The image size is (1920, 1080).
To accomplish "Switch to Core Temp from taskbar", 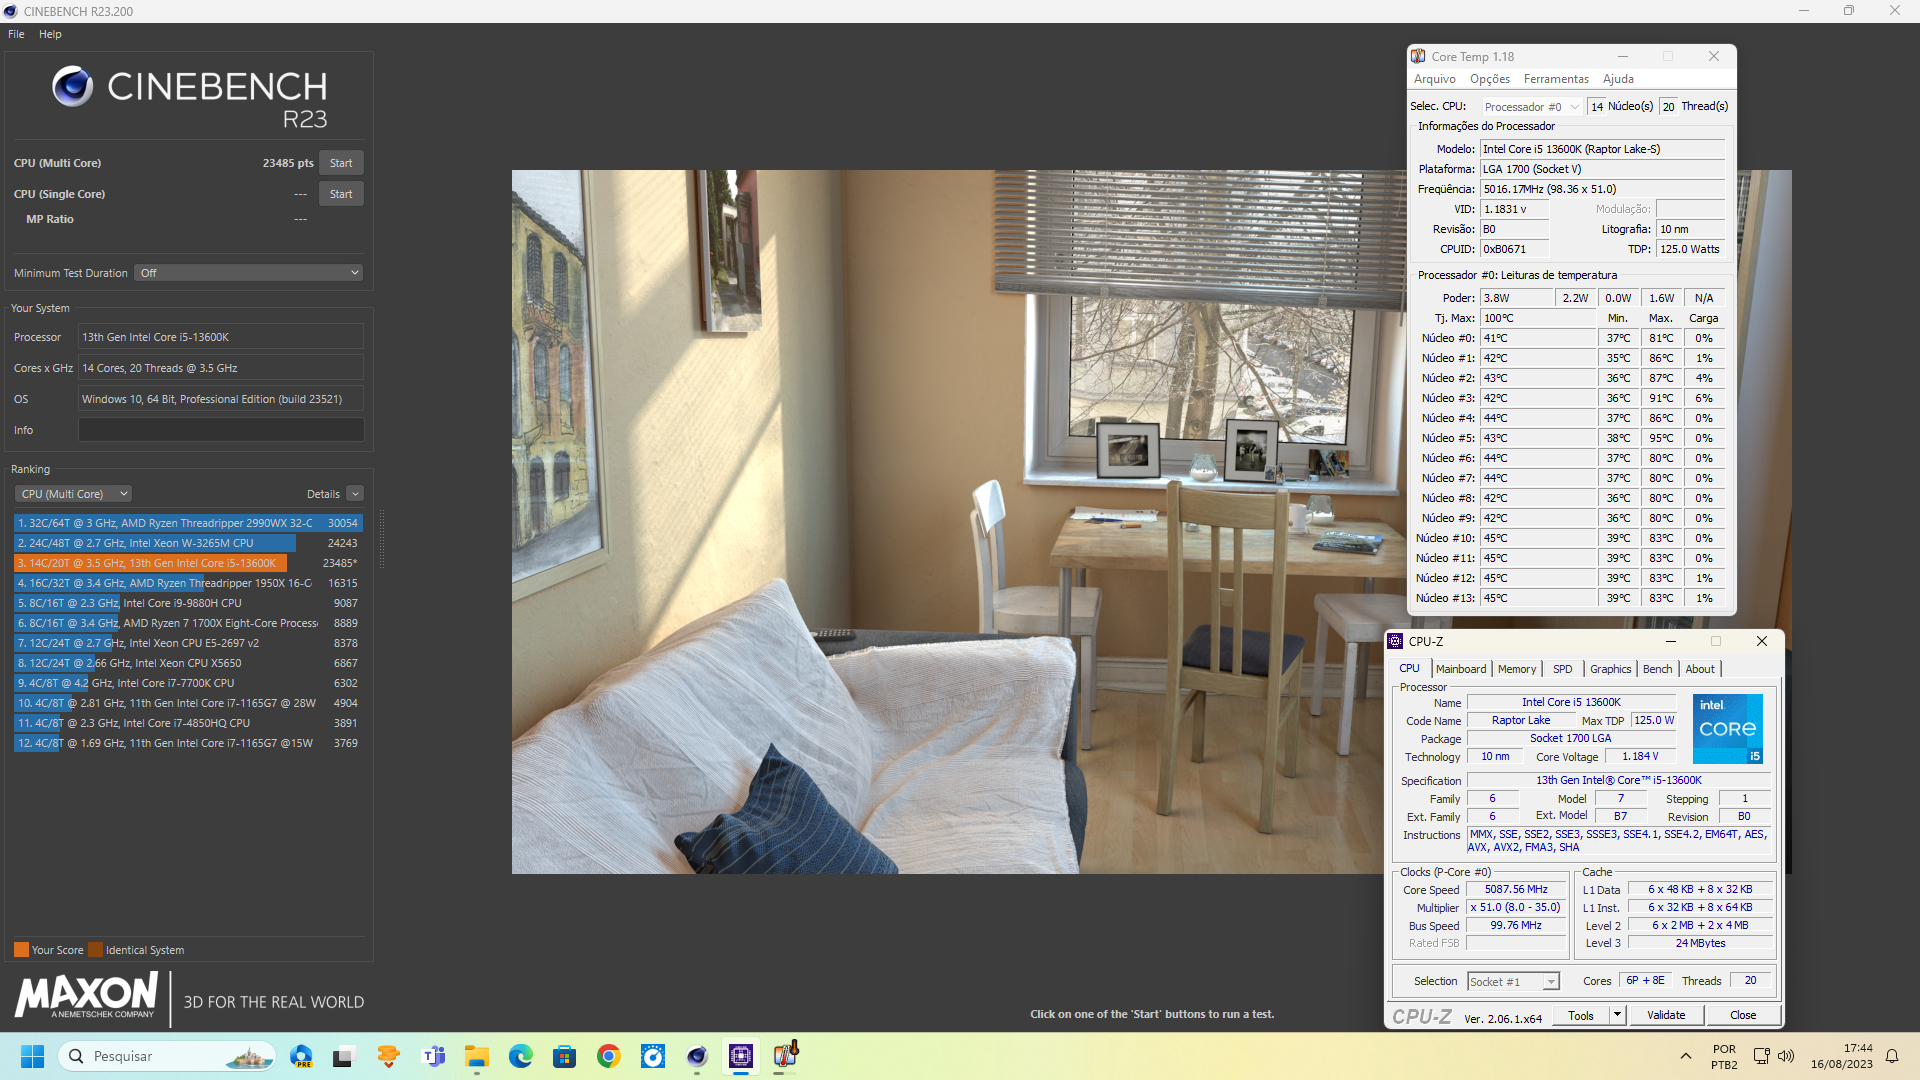I will pos(785,1056).
